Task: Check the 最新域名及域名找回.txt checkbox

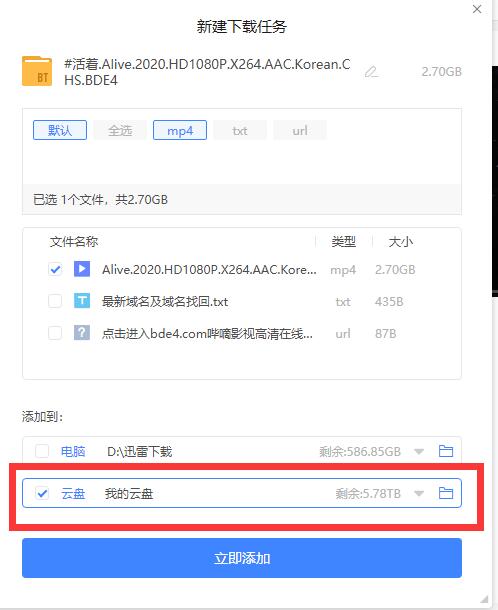Action: (x=55, y=301)
